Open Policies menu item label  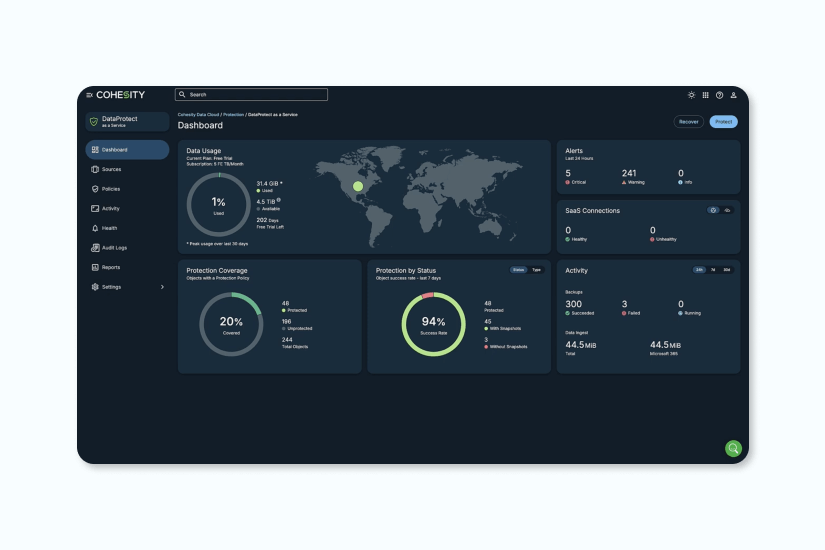(111, 189)
